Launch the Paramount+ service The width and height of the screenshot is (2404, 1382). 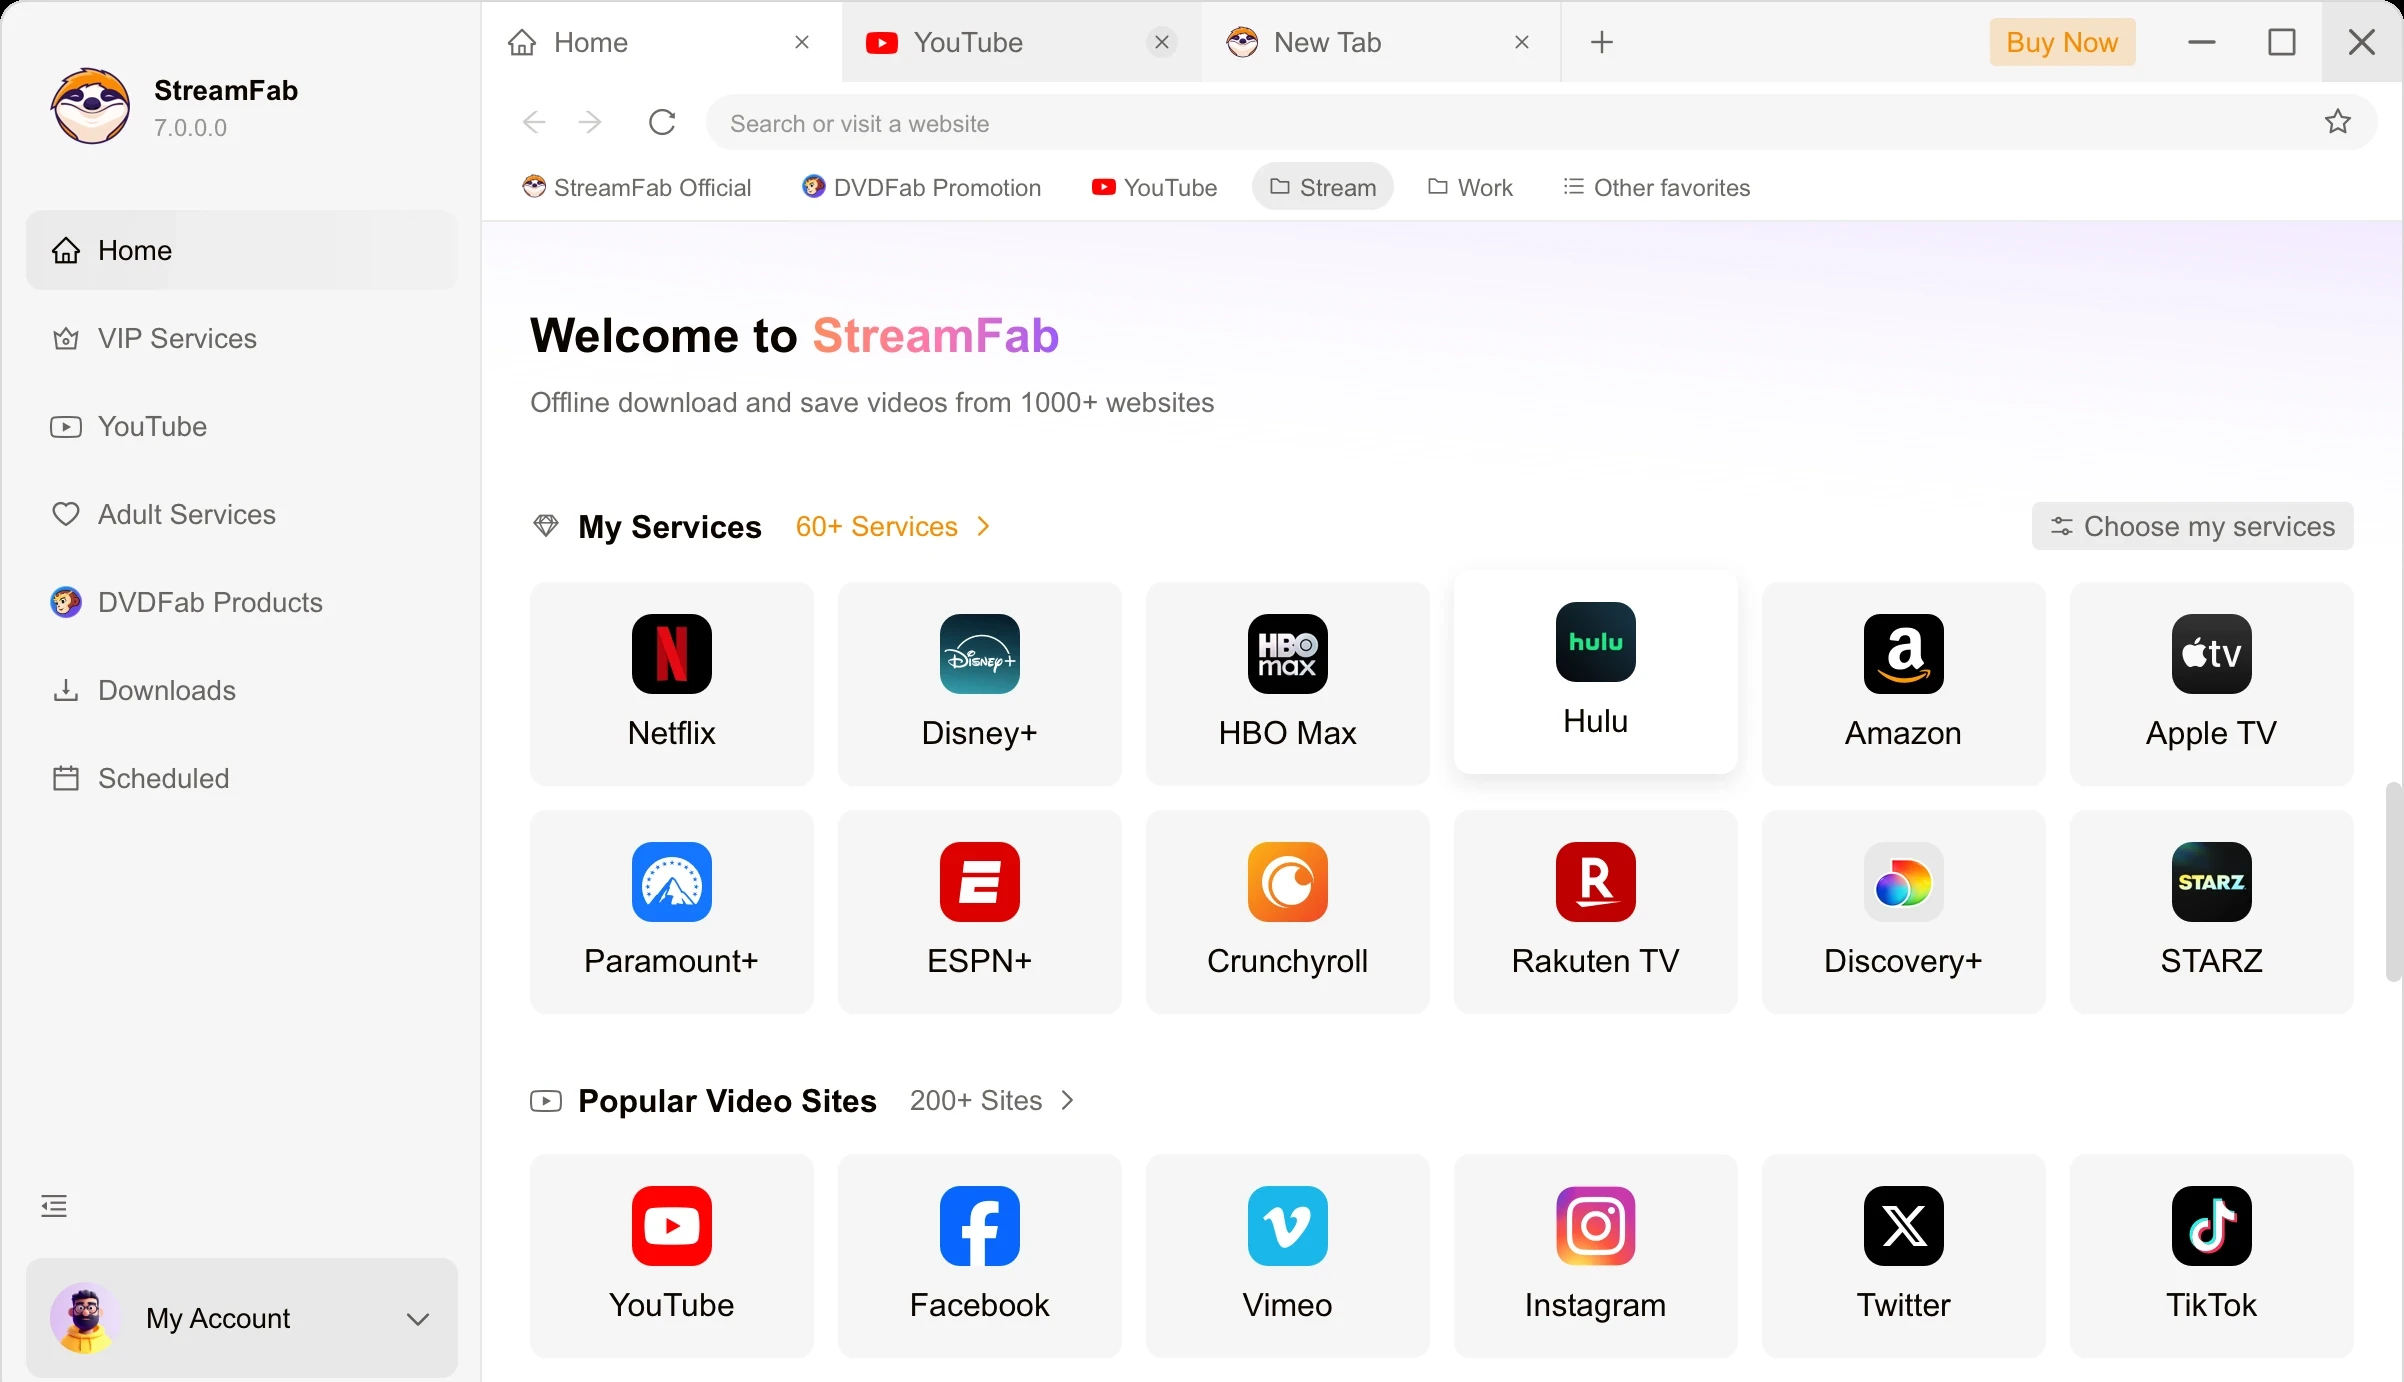672,912
